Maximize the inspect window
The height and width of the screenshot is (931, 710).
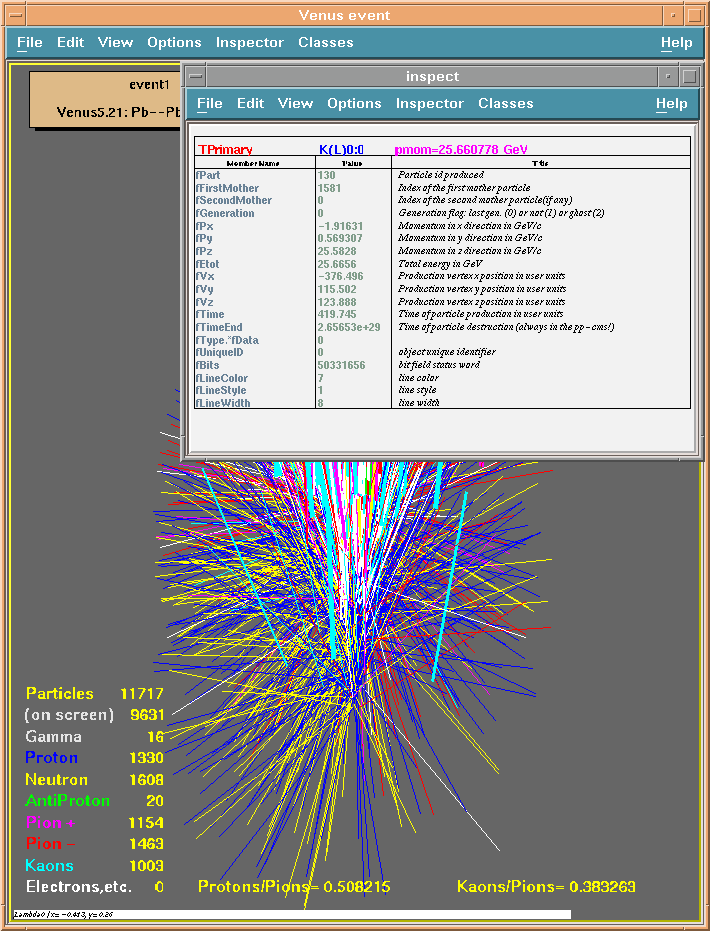689,77
